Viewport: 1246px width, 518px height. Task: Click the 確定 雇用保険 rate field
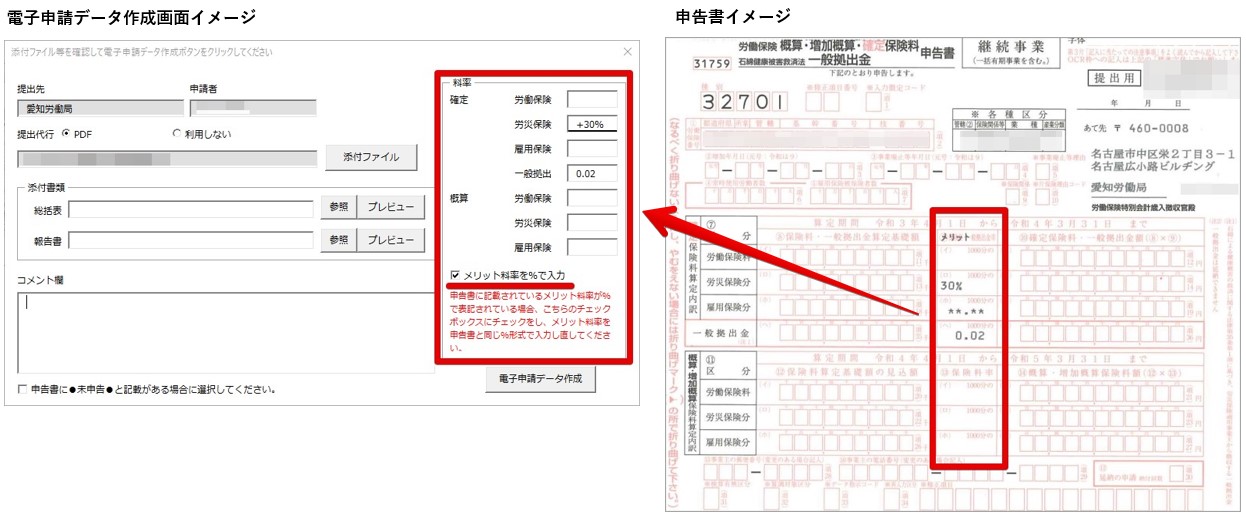coord(592,149)
